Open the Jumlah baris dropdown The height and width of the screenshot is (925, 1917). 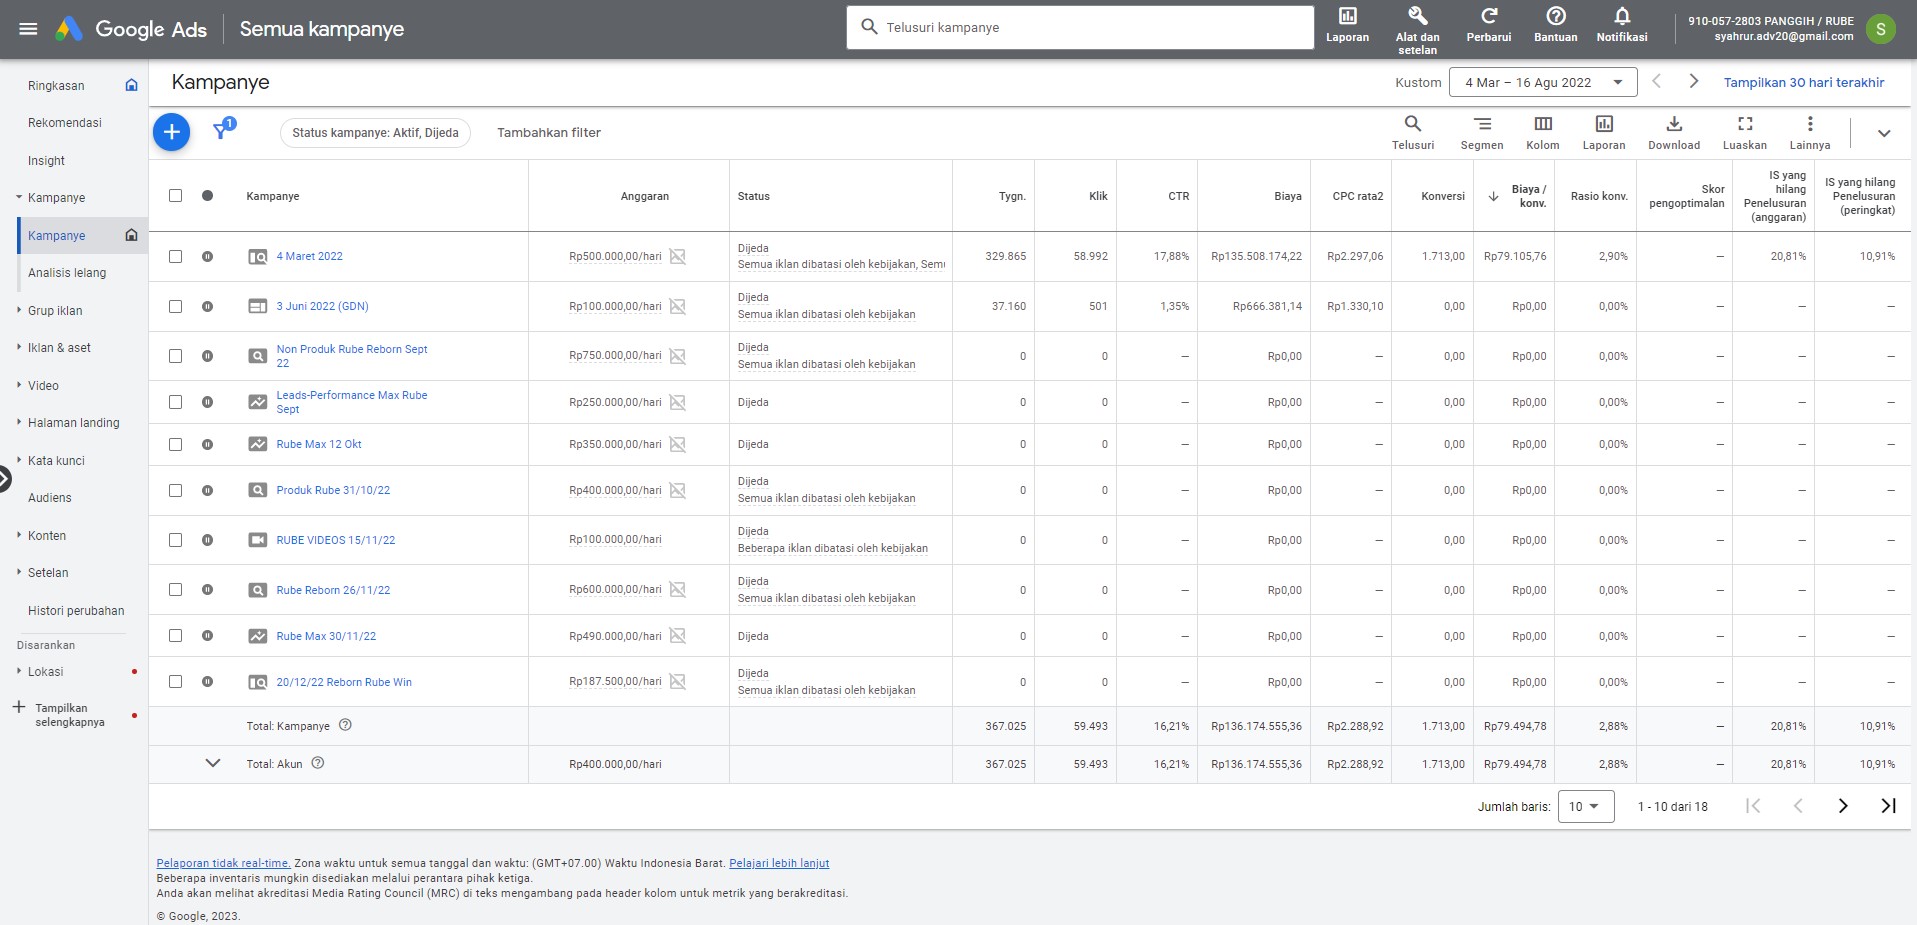coord(1585,806)
